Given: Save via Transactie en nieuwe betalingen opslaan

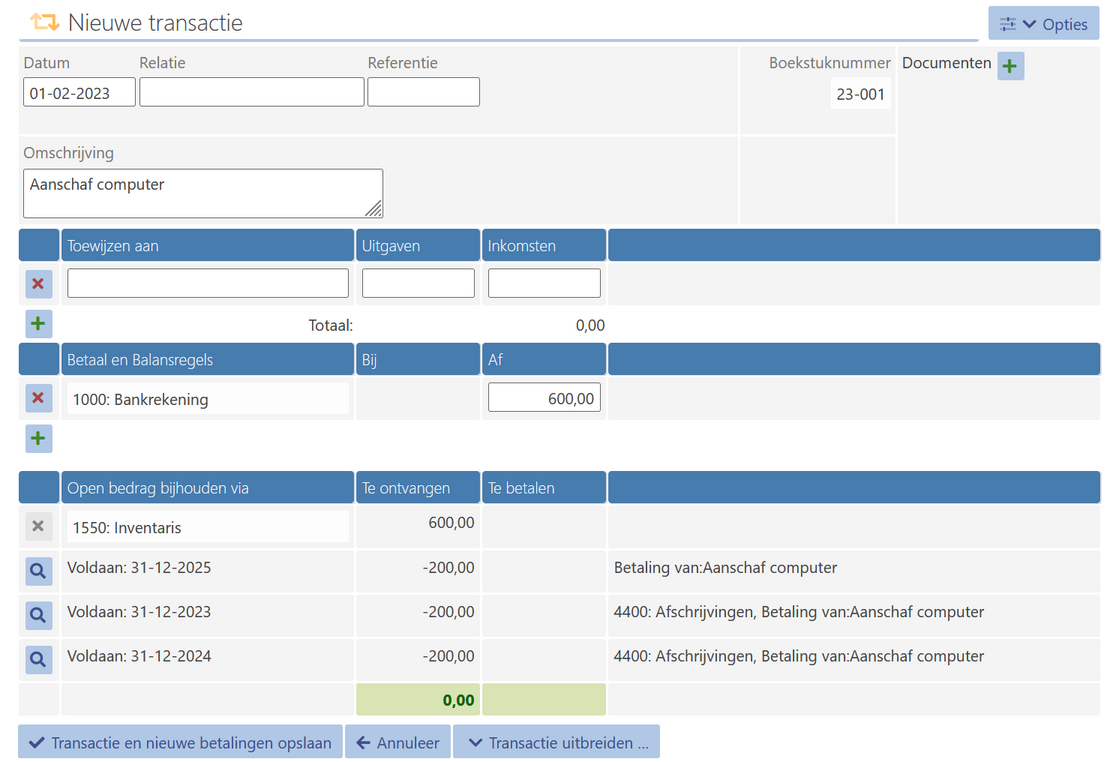Looking at the screenshot, I should [x=180, y=742].
